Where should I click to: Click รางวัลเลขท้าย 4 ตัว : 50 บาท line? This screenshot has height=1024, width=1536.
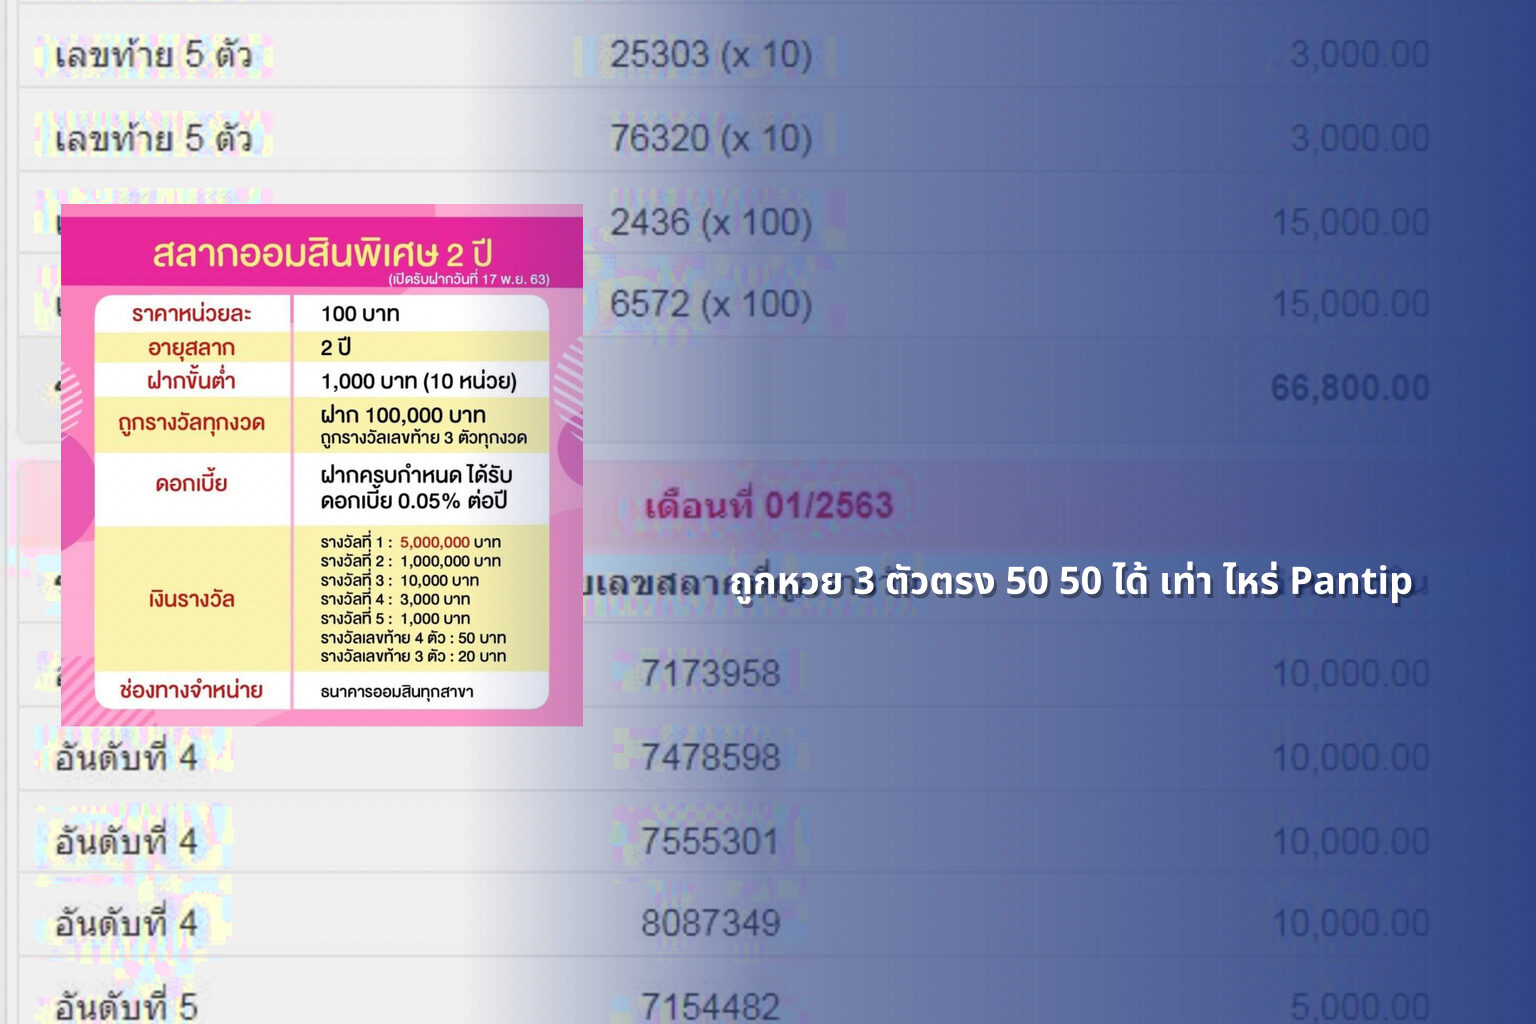(413, 637)
